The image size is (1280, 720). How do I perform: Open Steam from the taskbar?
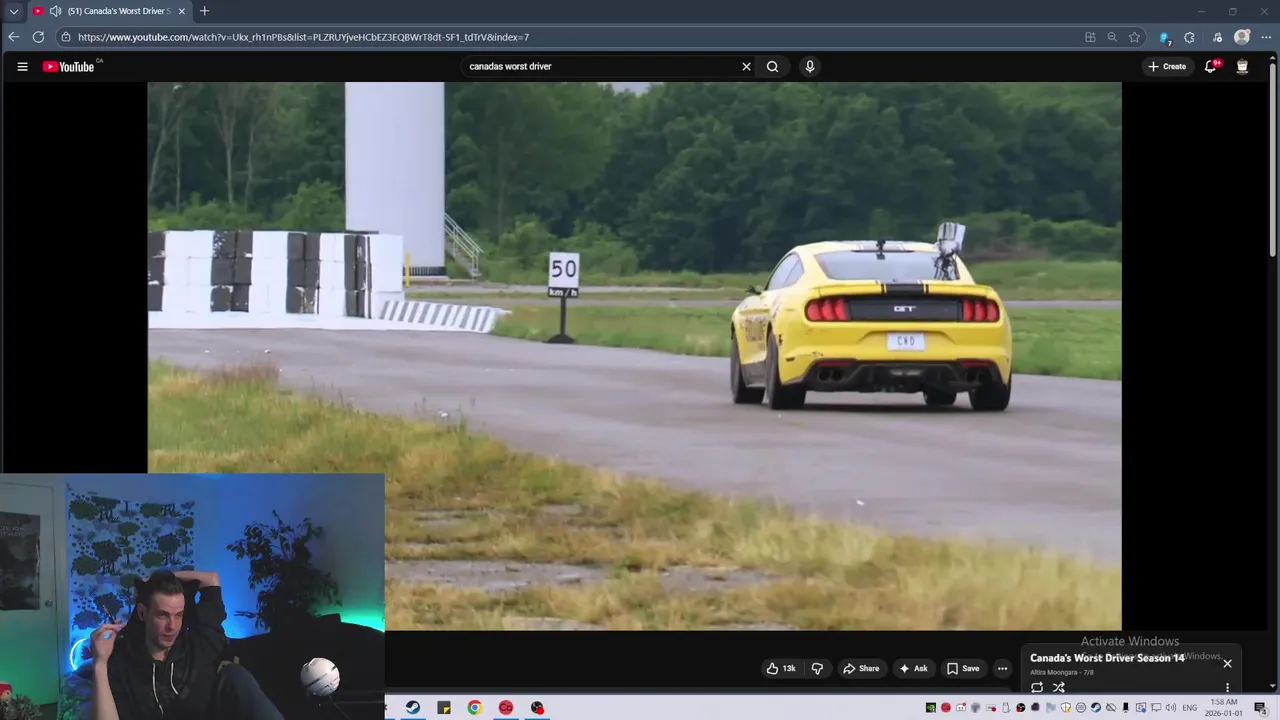413,708
